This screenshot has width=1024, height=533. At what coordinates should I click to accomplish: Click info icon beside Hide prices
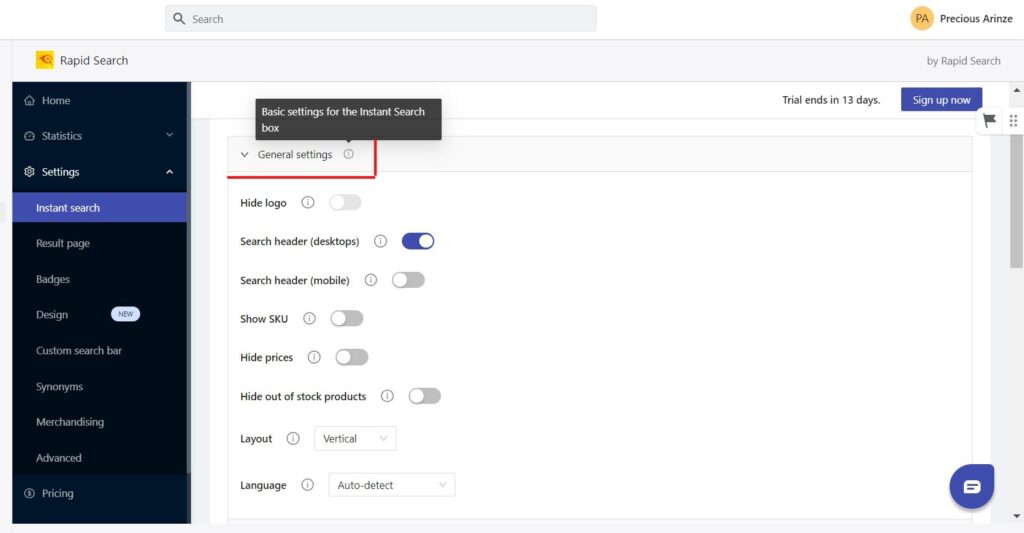coord(314,357)
